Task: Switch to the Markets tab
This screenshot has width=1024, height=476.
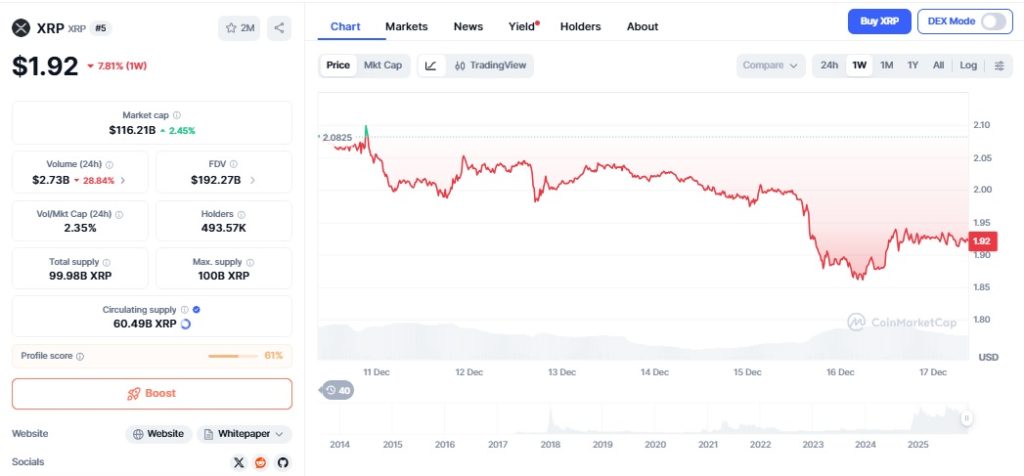Action: pos(406,27)
